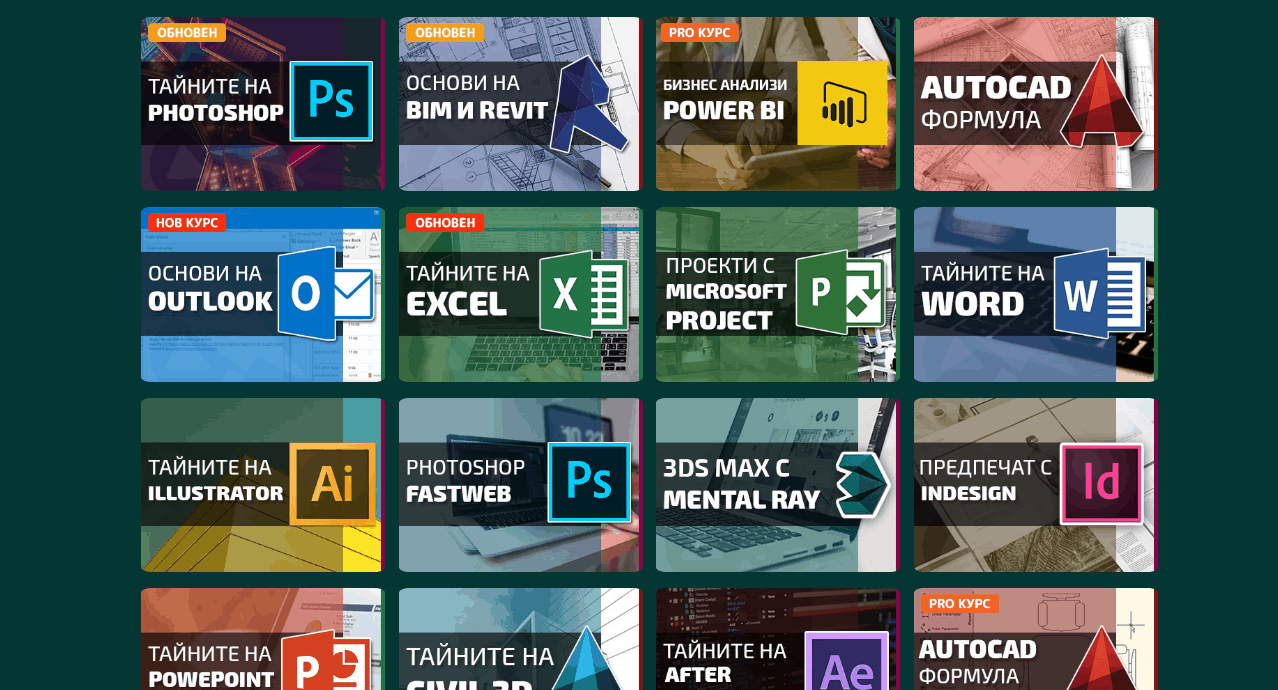Select the "Тайните на After" title text
The image size is (1278, 690).
pyautogui.click(x=725, y=663)
